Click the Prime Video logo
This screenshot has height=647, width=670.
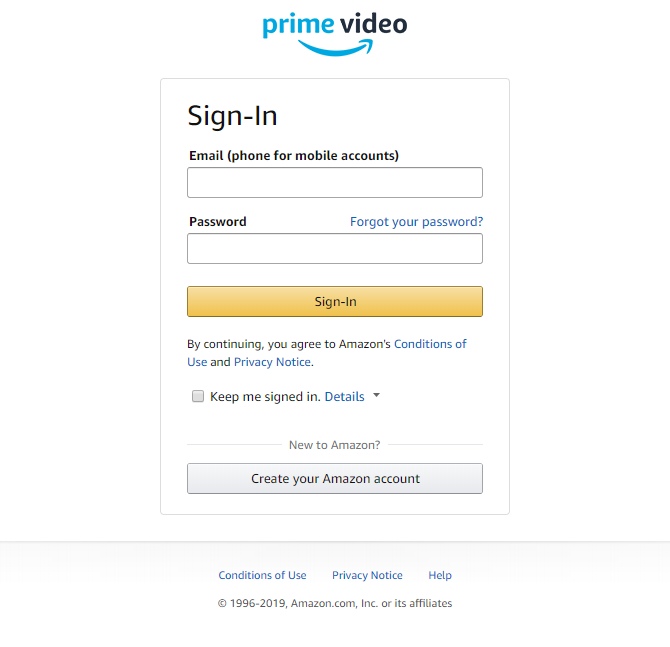(x=335, y=34)
